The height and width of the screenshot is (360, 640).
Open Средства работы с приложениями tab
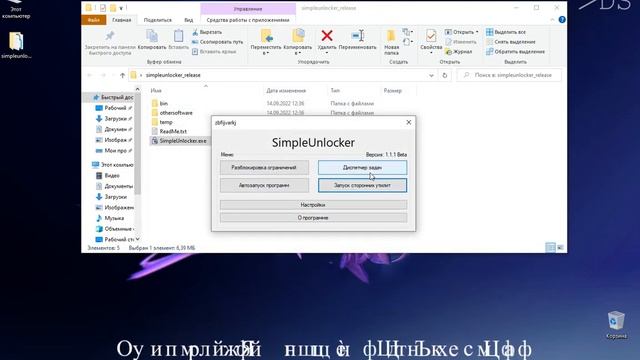(x=248, y=20)
